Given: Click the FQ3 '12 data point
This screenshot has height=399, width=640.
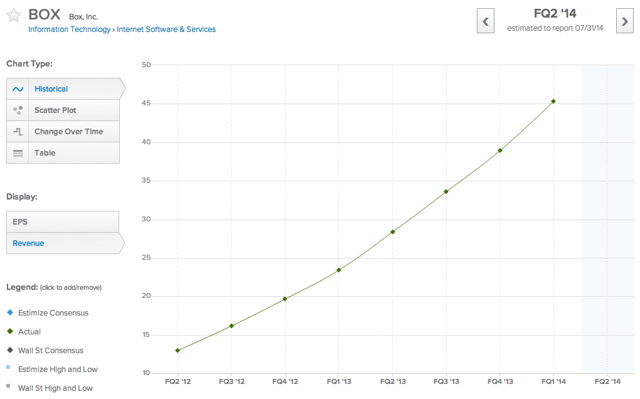Looking at the screenshot, I should [231, 326].
